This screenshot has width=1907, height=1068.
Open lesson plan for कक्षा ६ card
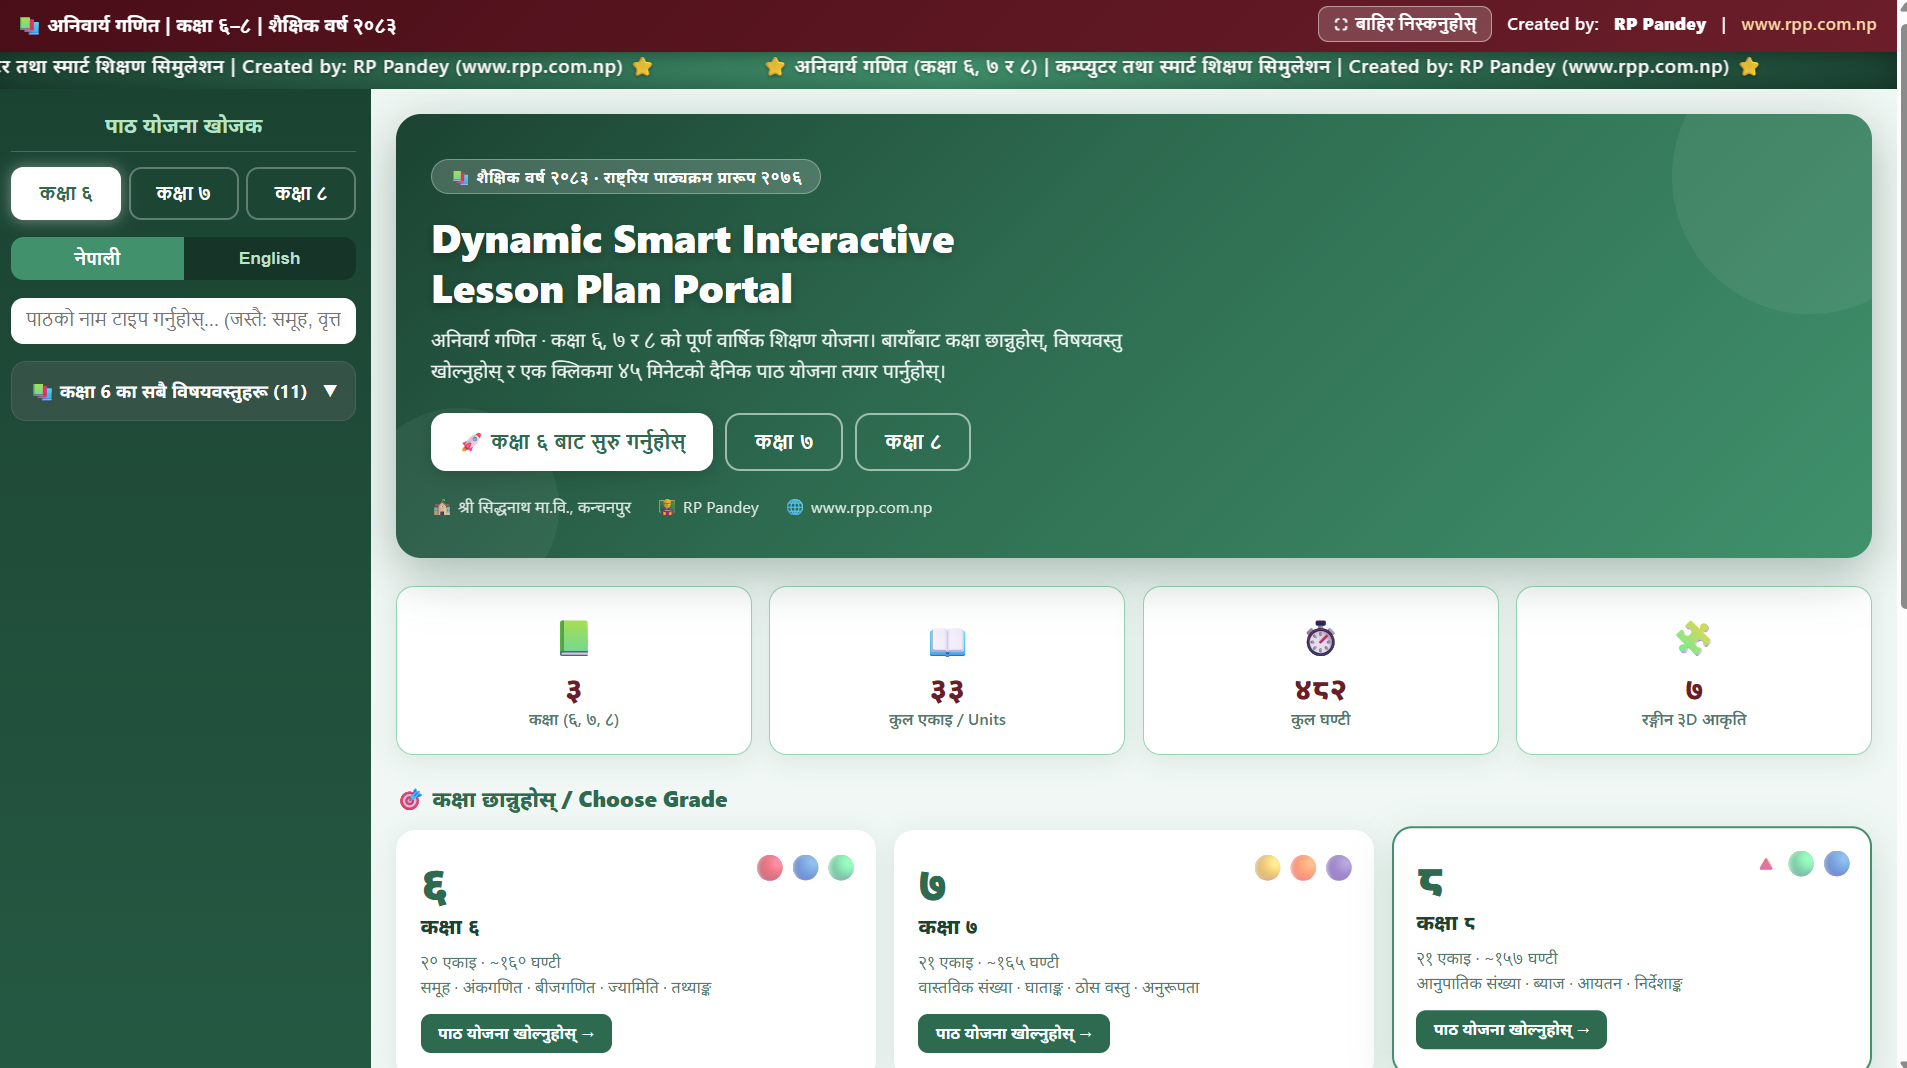click(x=516, y=1033)
